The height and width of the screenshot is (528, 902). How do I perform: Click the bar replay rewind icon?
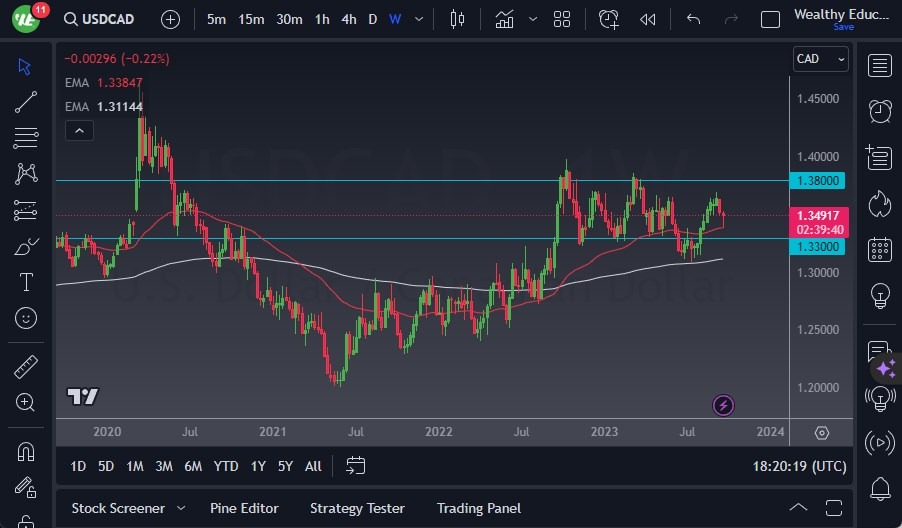648,19
